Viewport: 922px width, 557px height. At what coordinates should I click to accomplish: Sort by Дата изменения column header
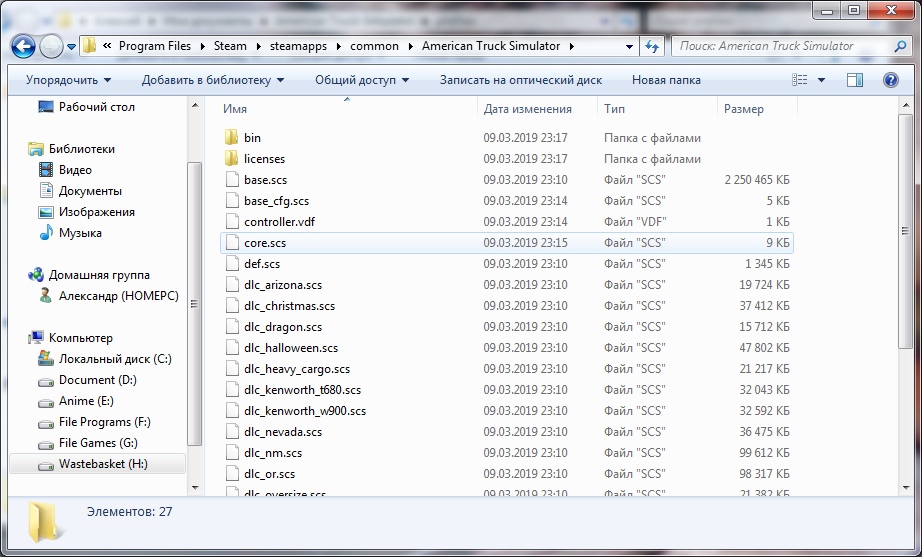pyautogui.click(x=537, y=109)
